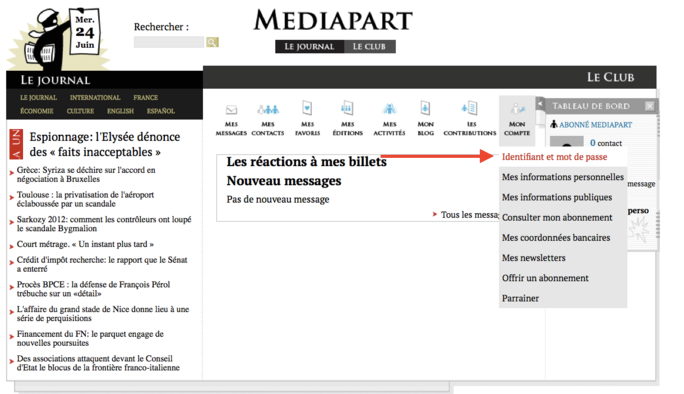This screenshot has width=684, height=394.
Task: Select Identifiant et mot de passe
Action: click(x=554, y=157)
